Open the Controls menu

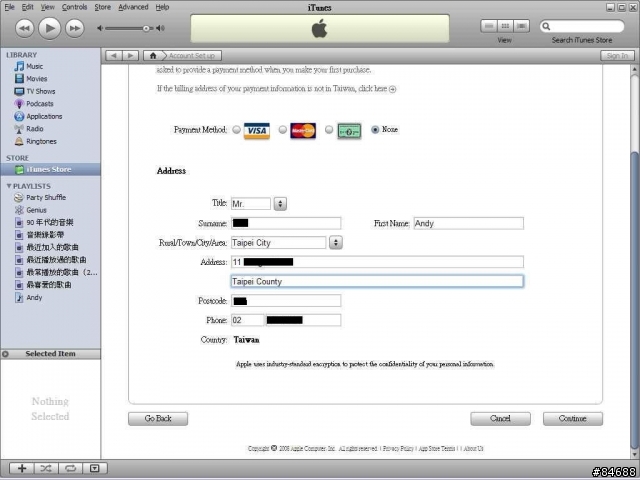coord(74,7)
